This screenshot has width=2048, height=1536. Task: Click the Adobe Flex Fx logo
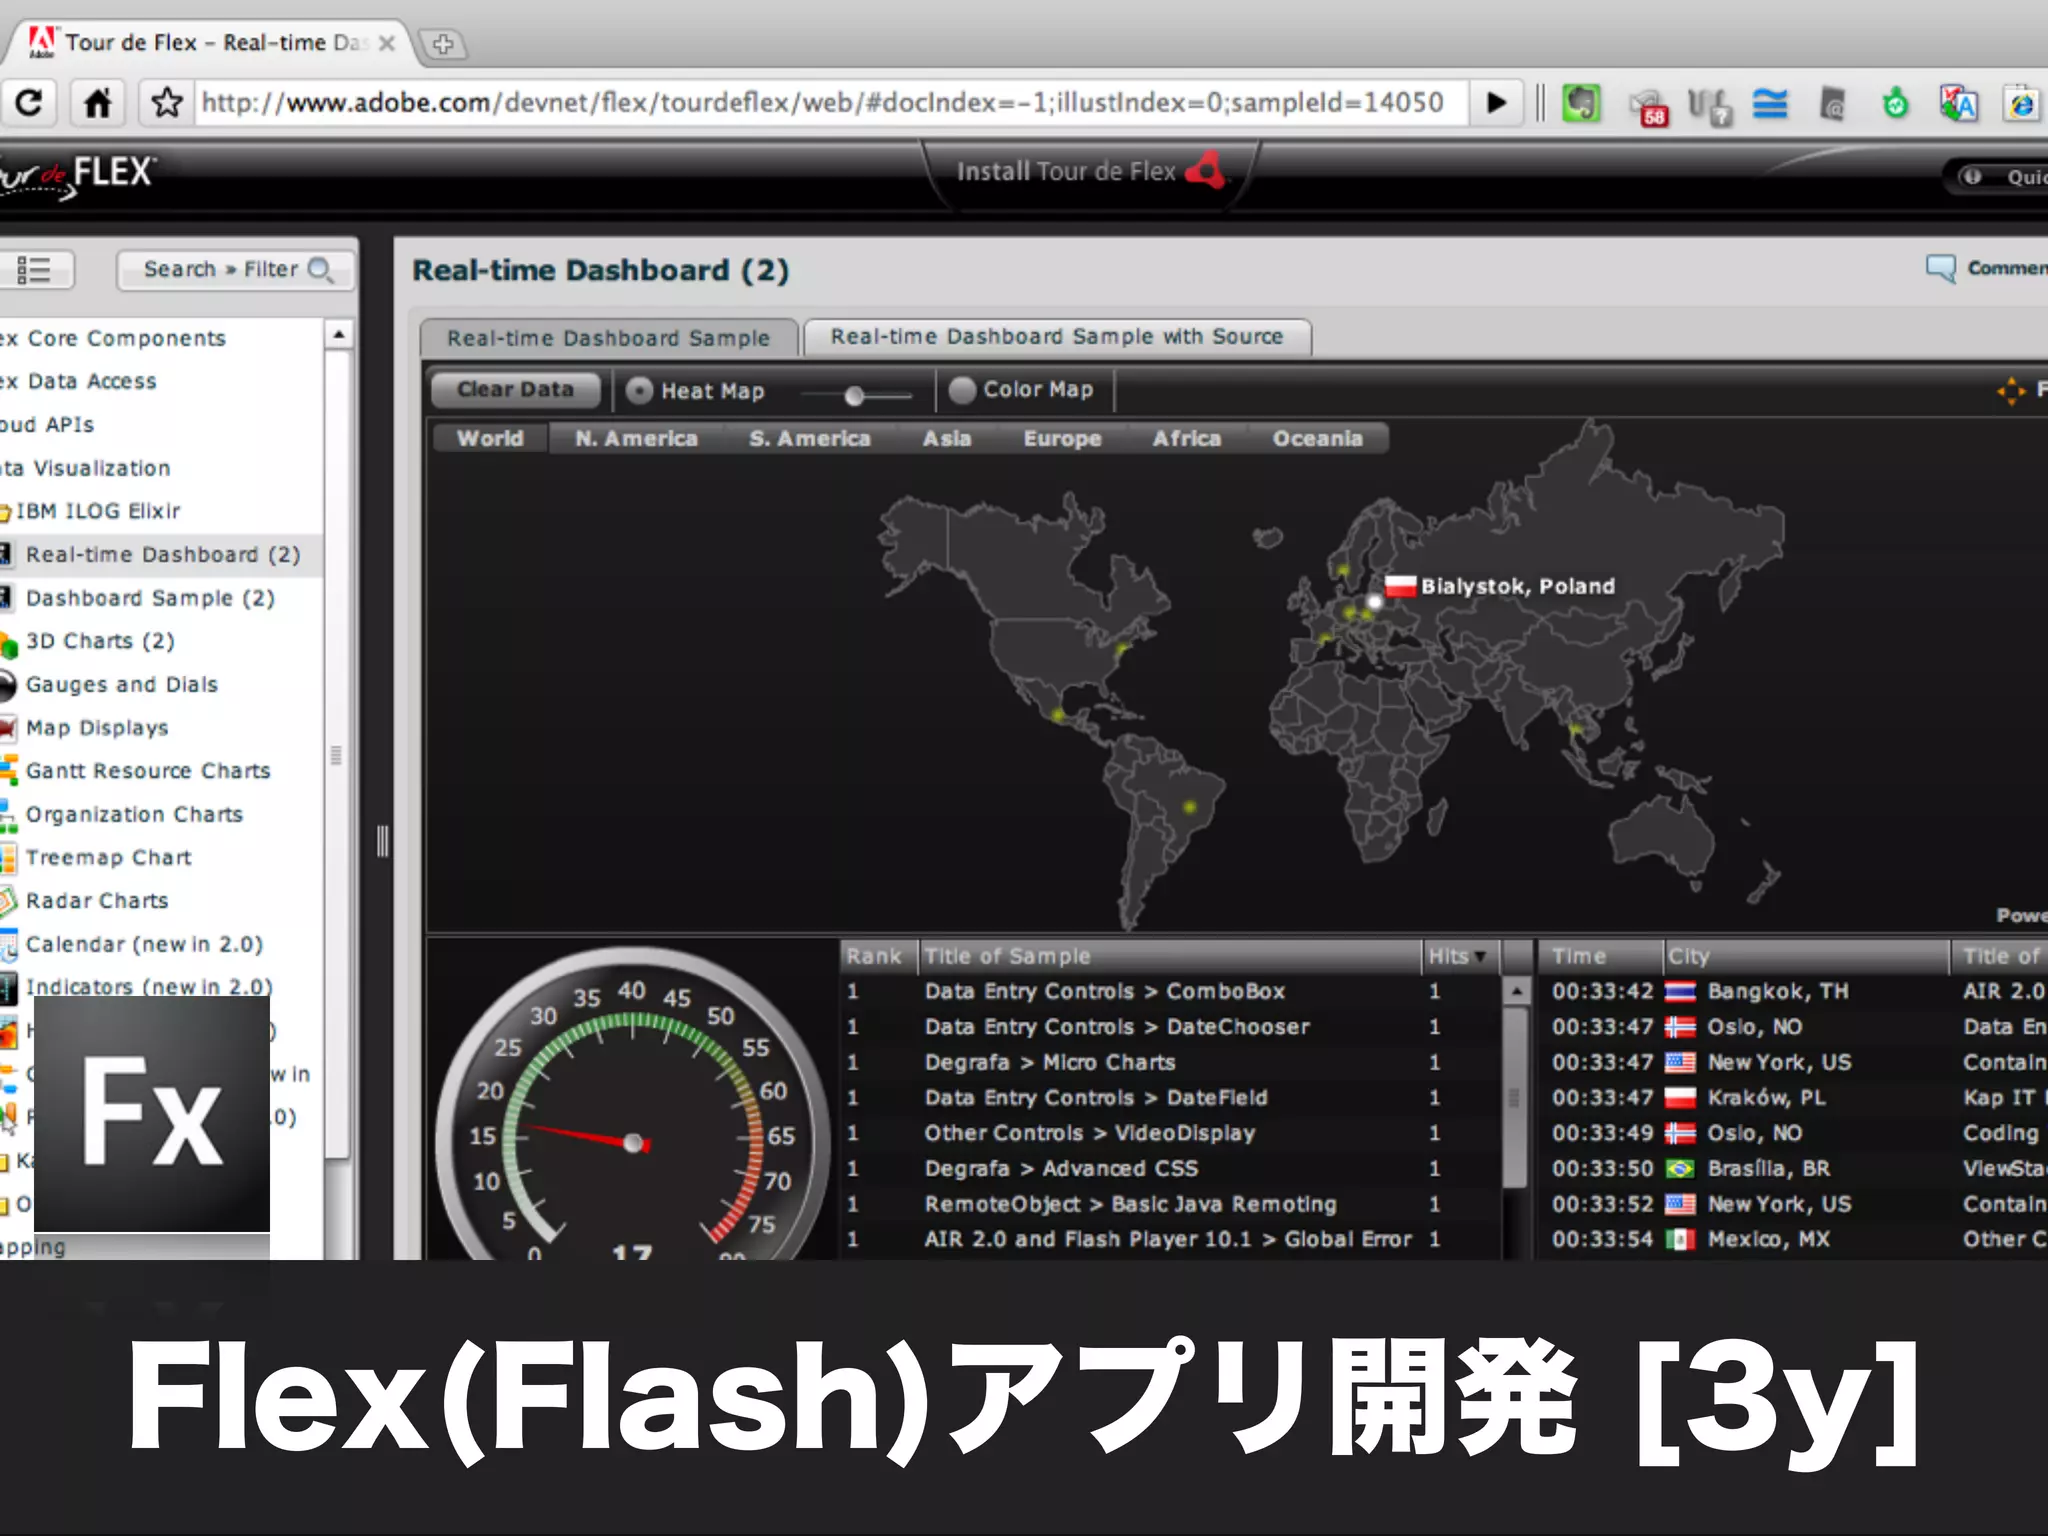click(152, 1113)
